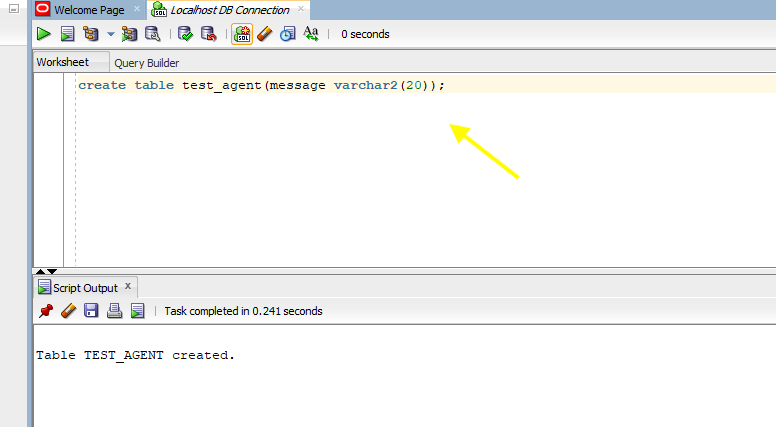Click the 'Table TEST_AGENT created.' output text
This screenshot has height=427, width=776.
click(x=135, y=355)
